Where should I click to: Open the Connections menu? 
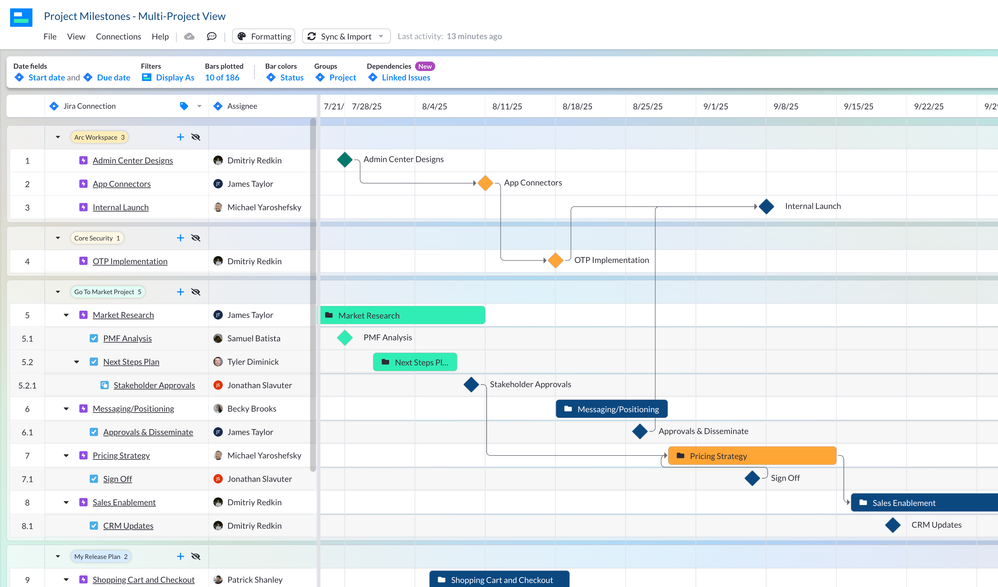point(118,36)
